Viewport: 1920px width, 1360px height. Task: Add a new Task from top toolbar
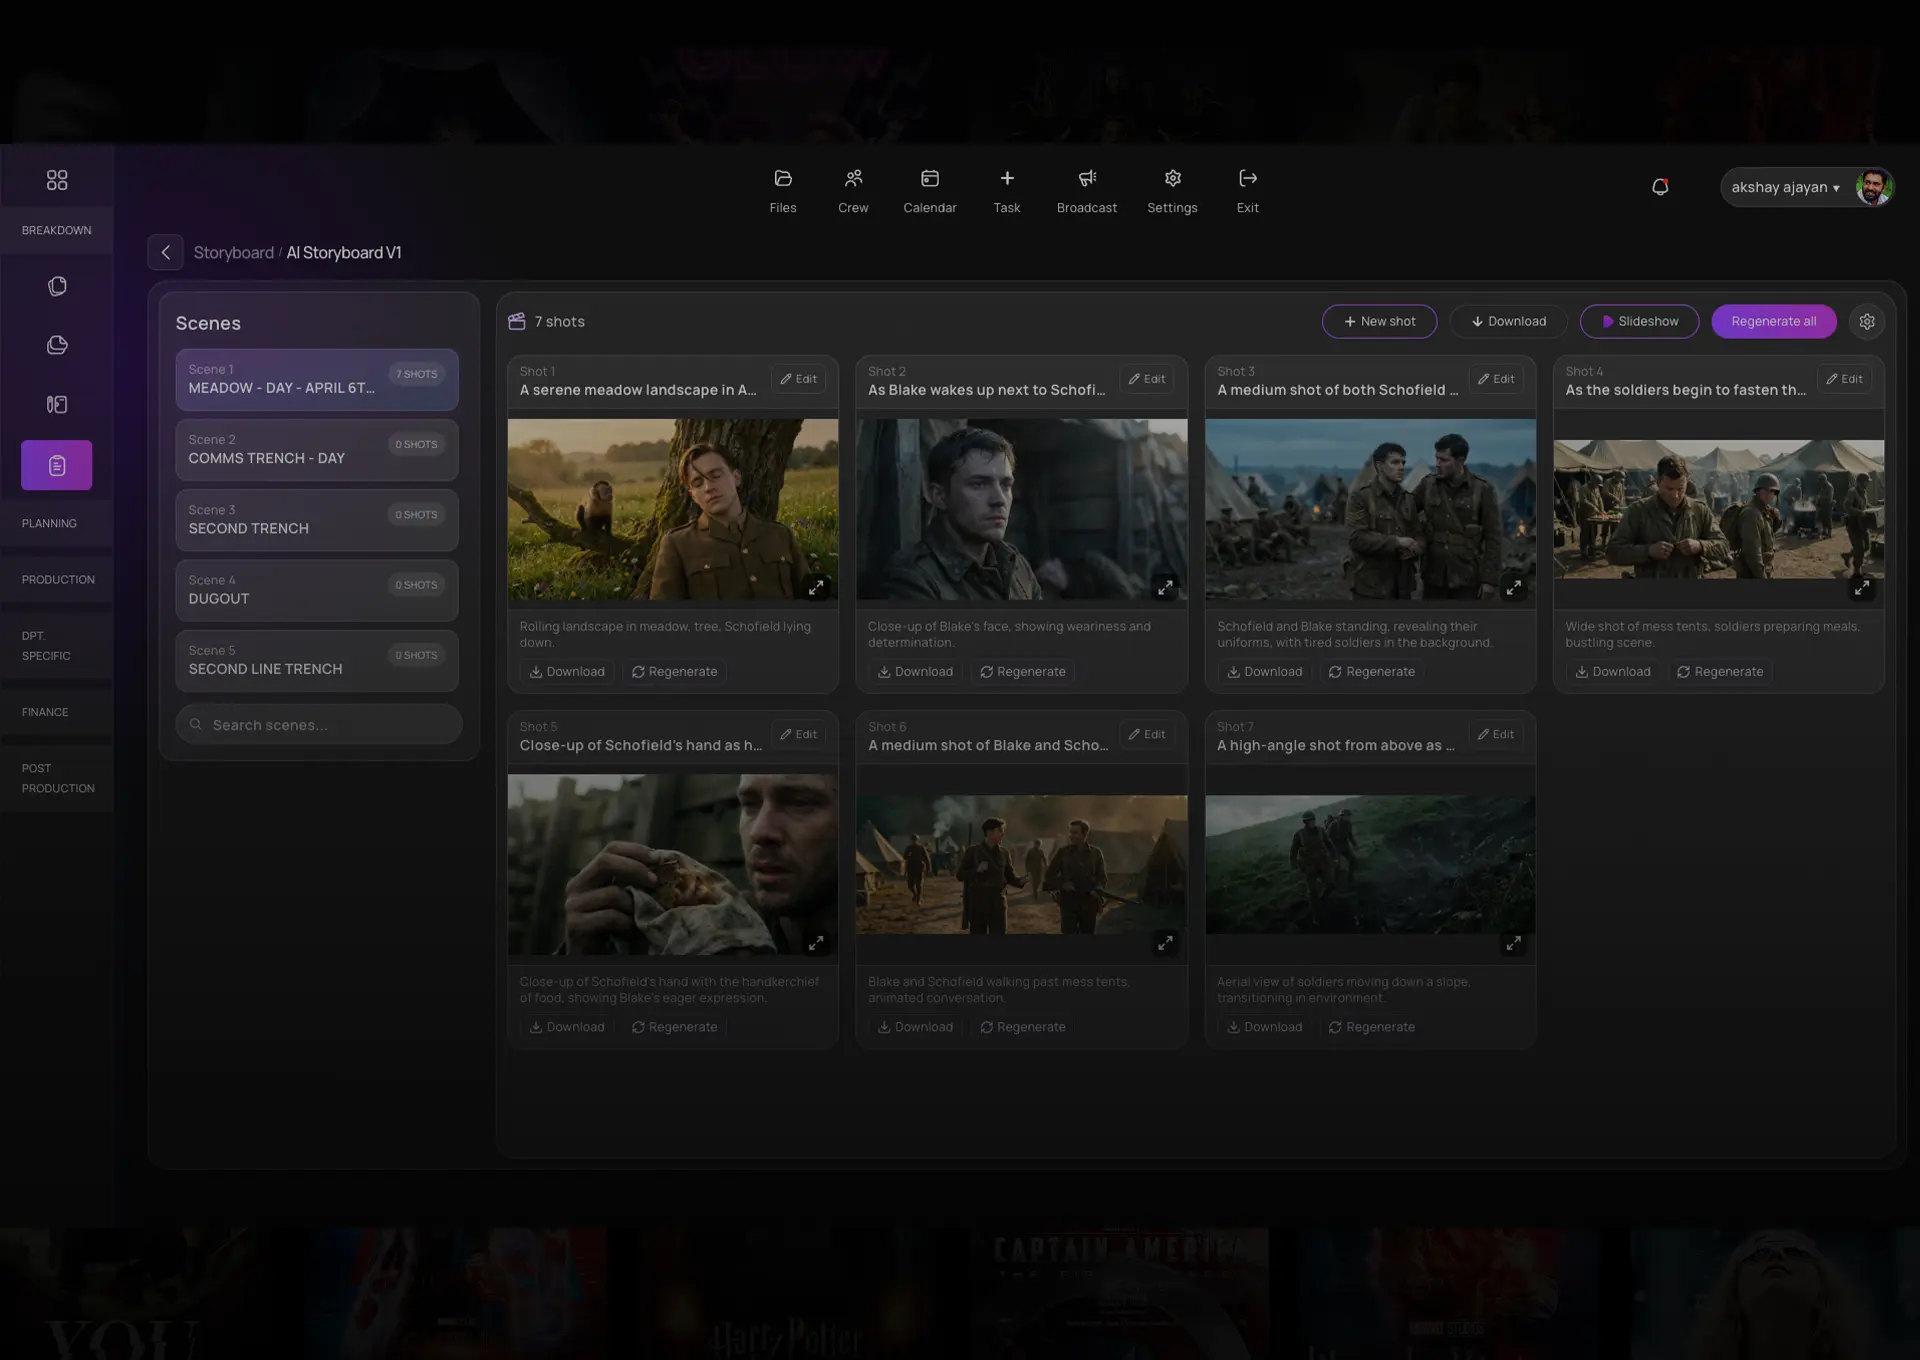(x=1007, y=191)
